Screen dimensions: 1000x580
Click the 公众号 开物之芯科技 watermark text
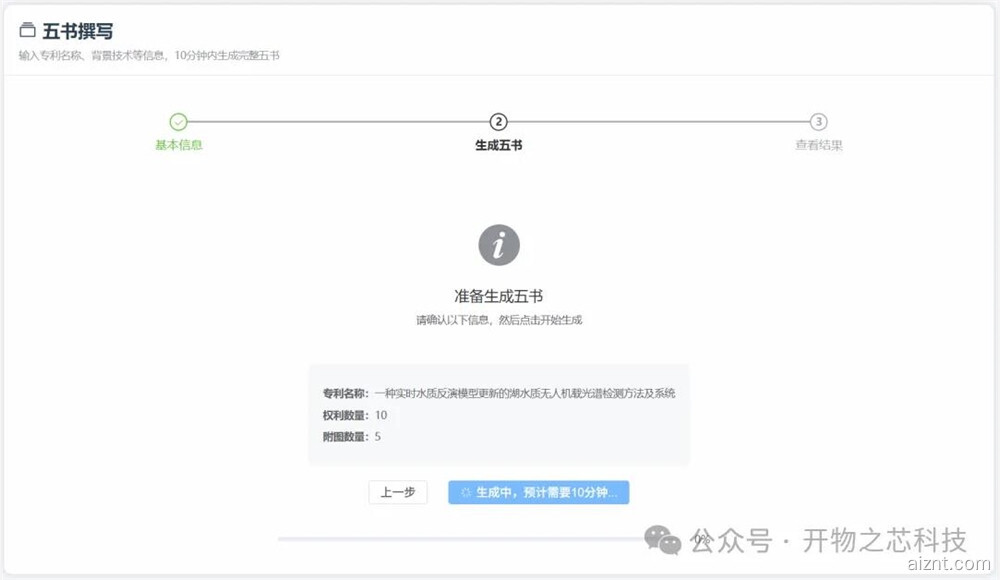[829, 541]
